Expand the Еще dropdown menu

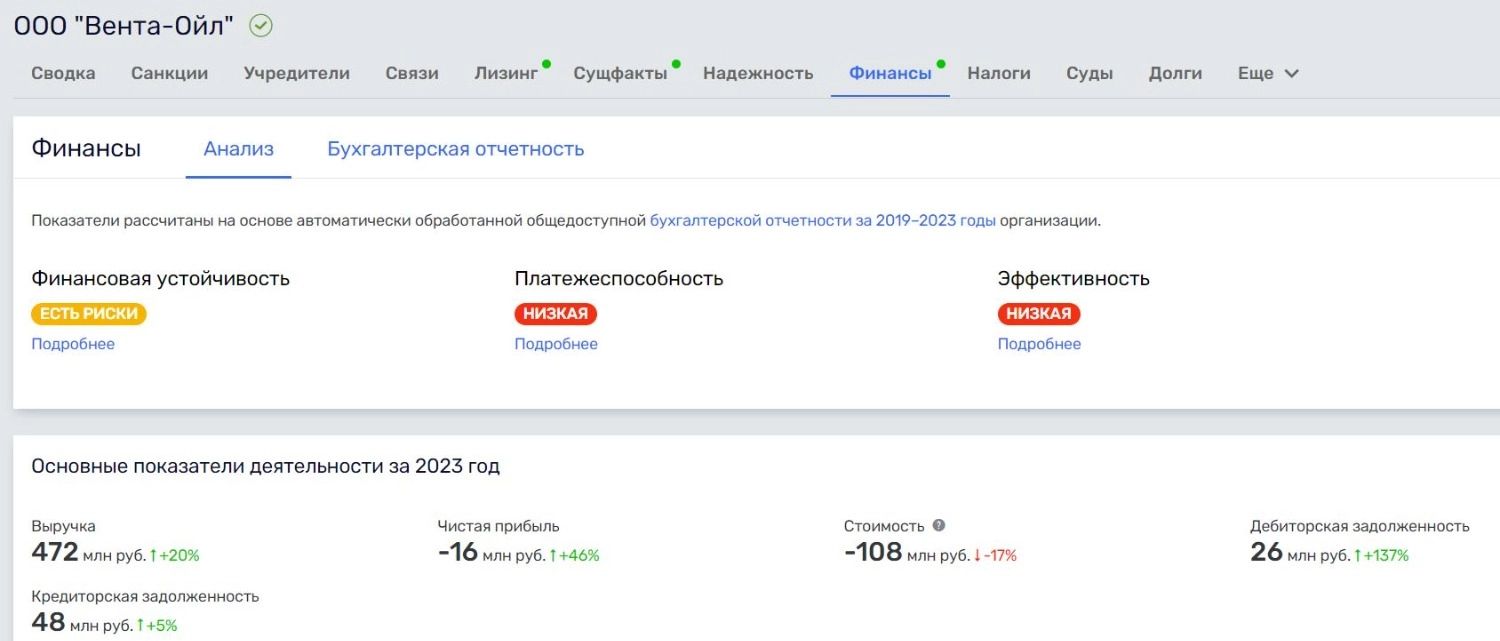coord(1268,73)
